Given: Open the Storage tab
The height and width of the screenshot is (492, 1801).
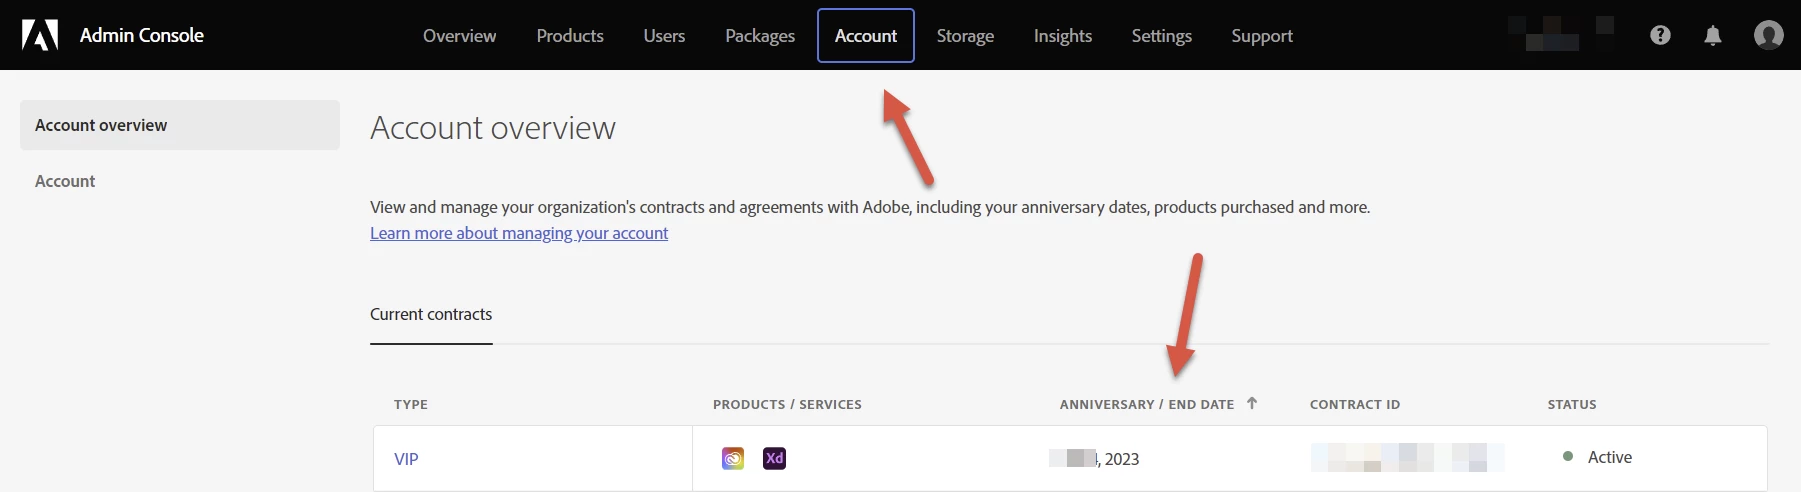Looking at the screenshot, I should point(965,36).
